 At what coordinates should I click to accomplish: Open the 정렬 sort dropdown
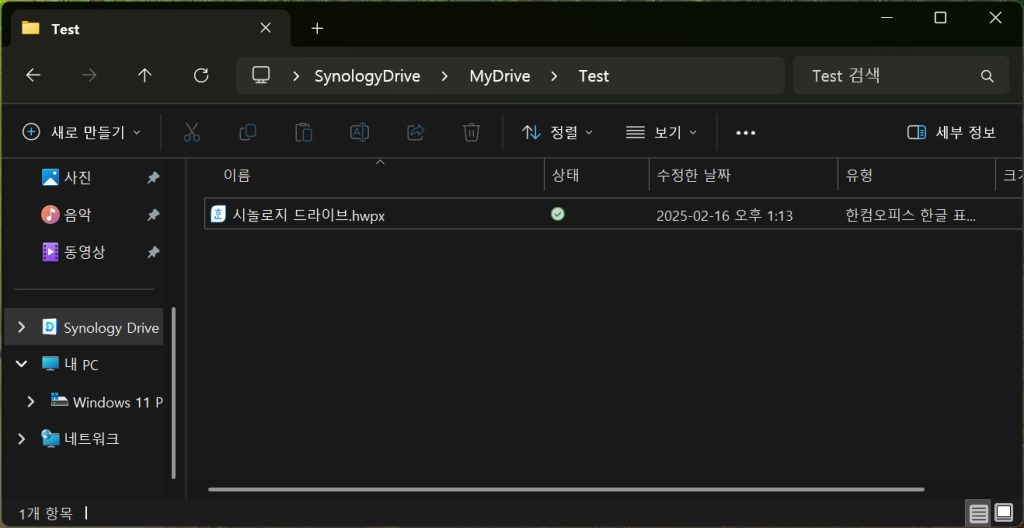coord(557,133)
